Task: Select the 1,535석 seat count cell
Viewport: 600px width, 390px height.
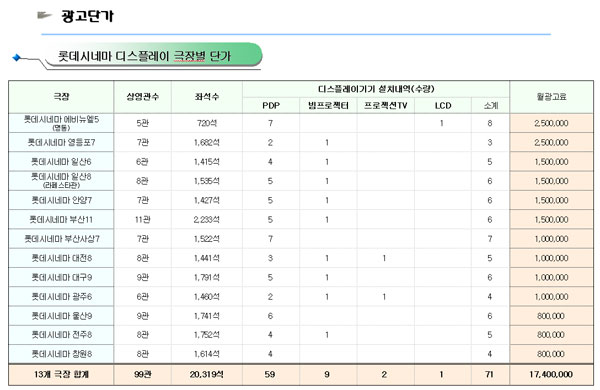Action: [207, 181]
